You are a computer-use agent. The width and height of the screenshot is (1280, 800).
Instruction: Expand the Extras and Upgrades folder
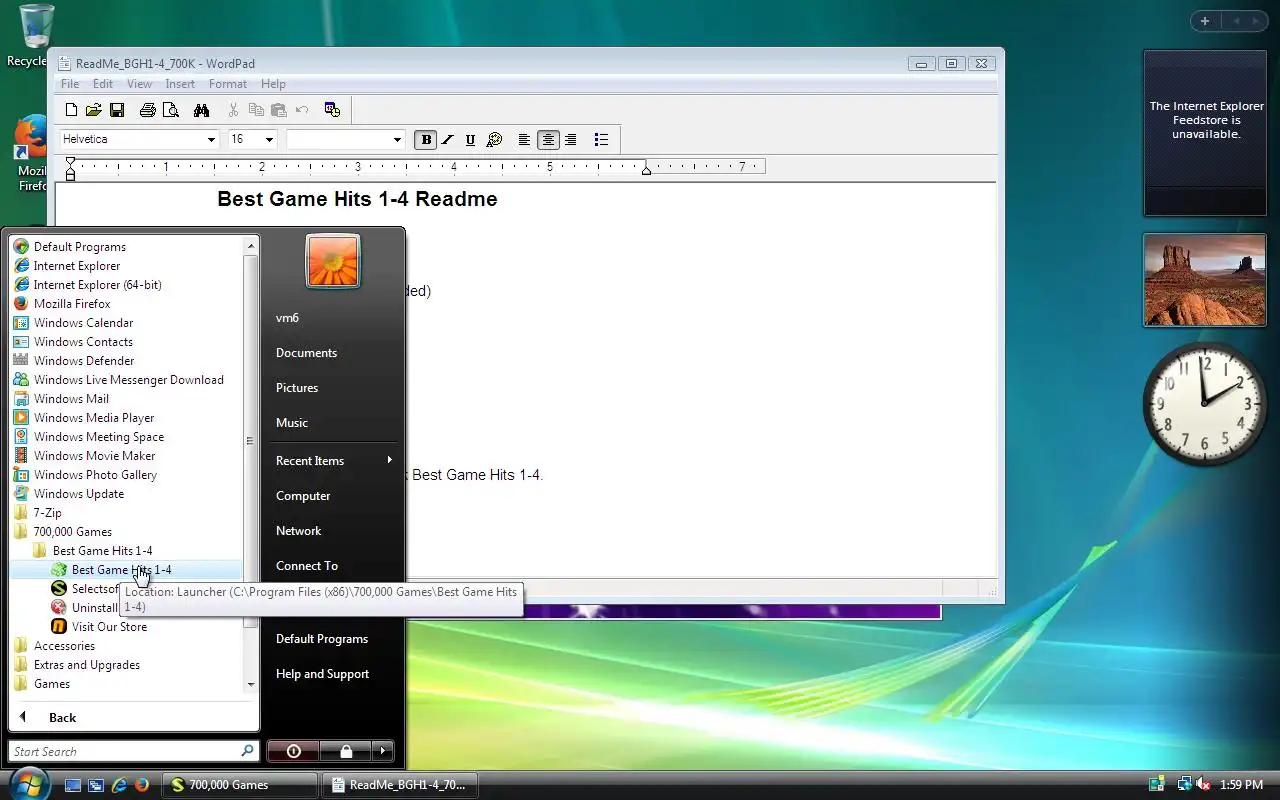click(x=128, y=665)
